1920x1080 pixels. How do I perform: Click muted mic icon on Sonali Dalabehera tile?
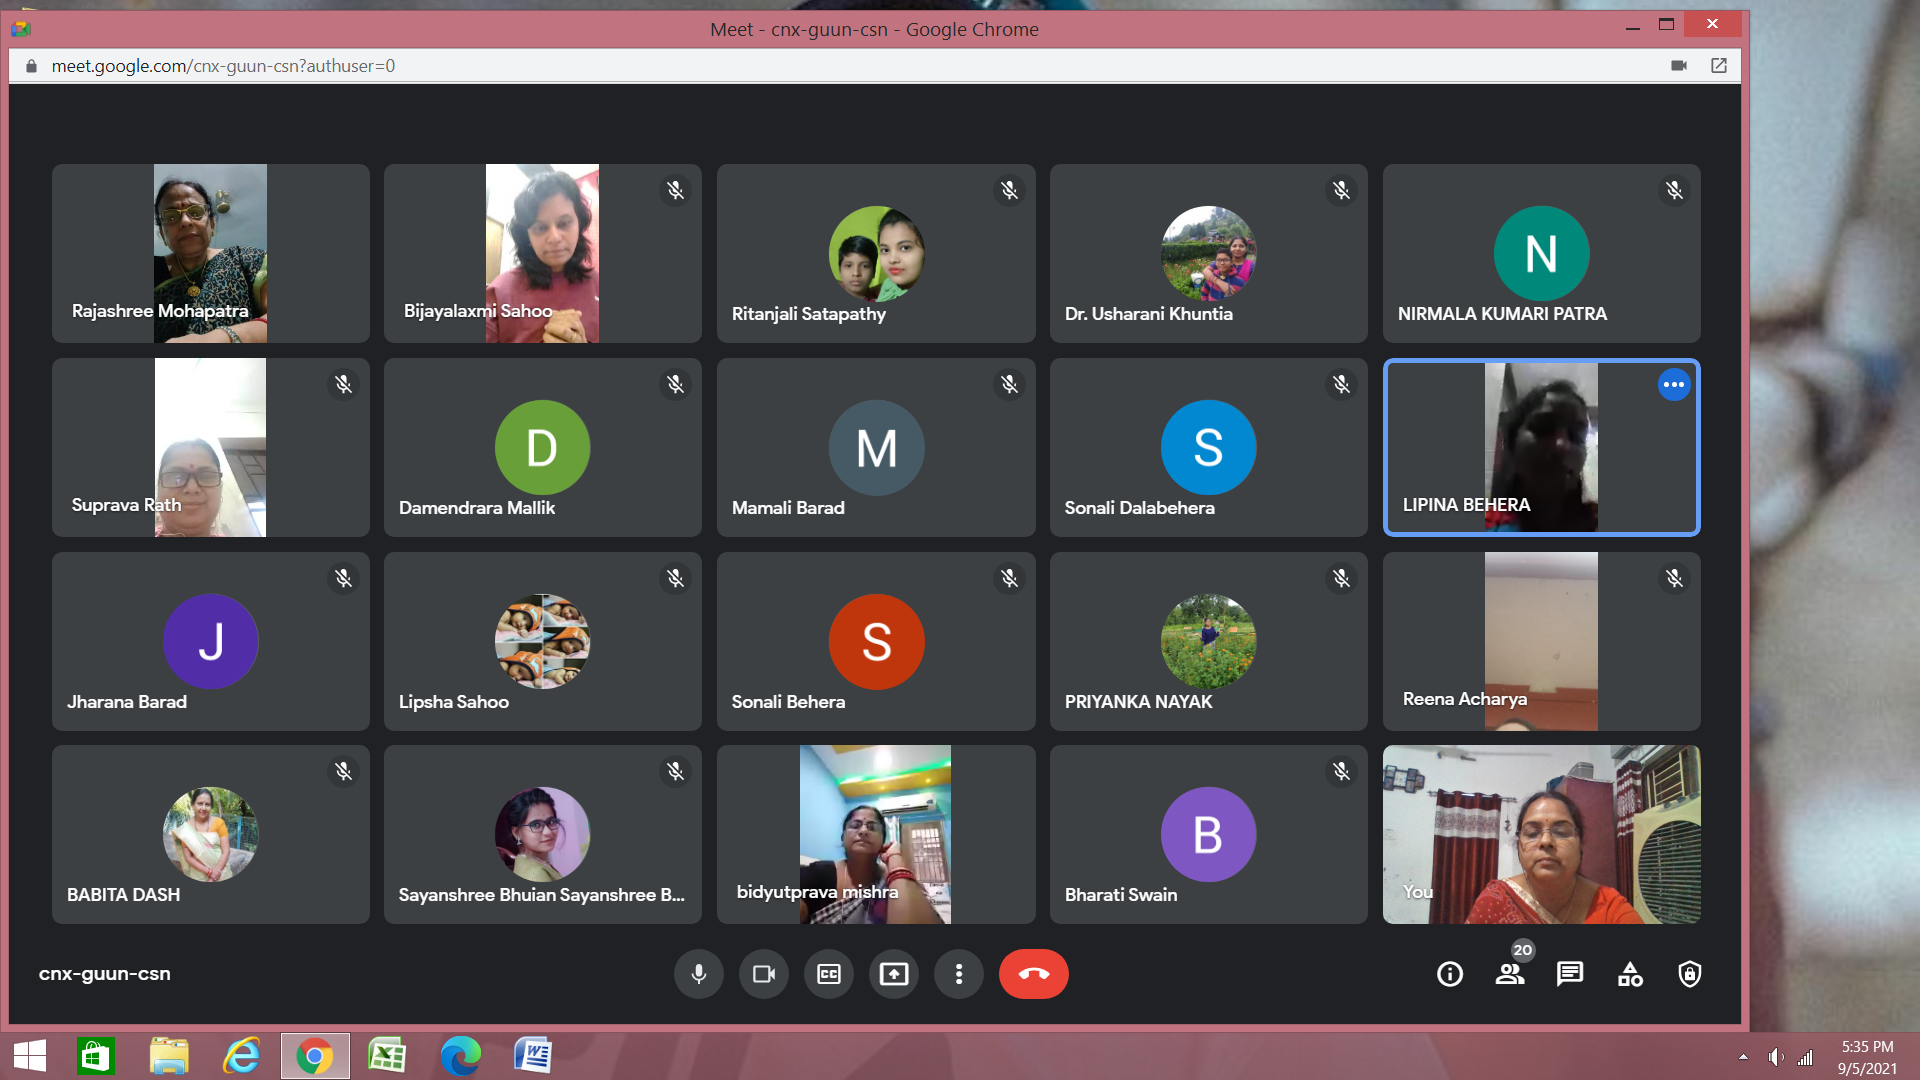(x=1342, y=384)
